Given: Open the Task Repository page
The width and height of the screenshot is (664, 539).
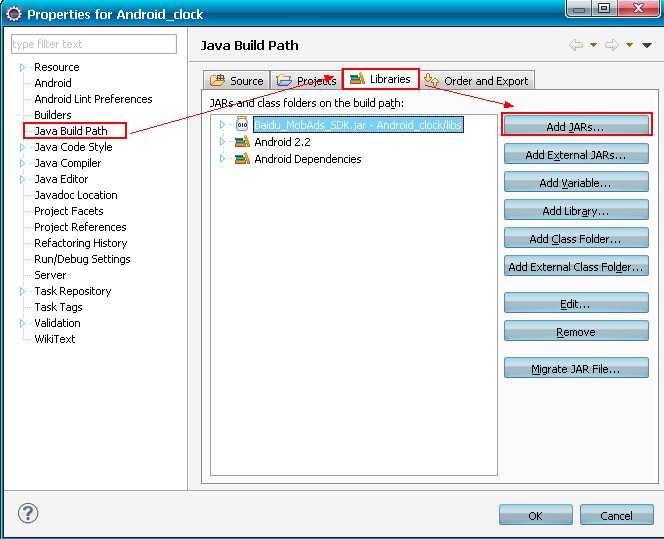Looking at the screenshot, I should click(x=73, y=291).
